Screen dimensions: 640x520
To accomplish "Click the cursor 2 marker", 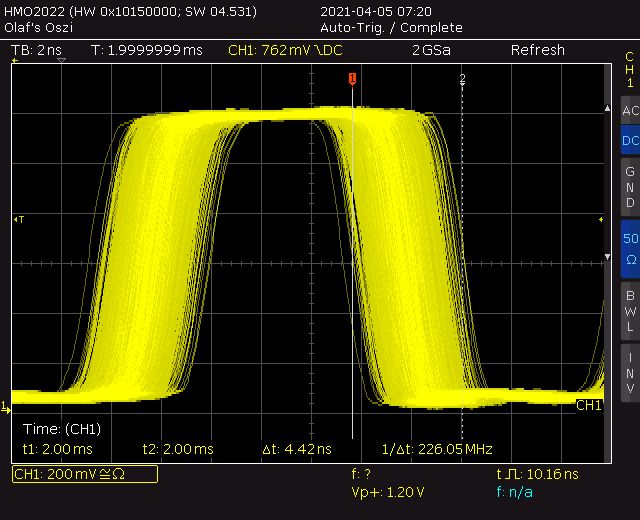I will click(x=462, y=79).
